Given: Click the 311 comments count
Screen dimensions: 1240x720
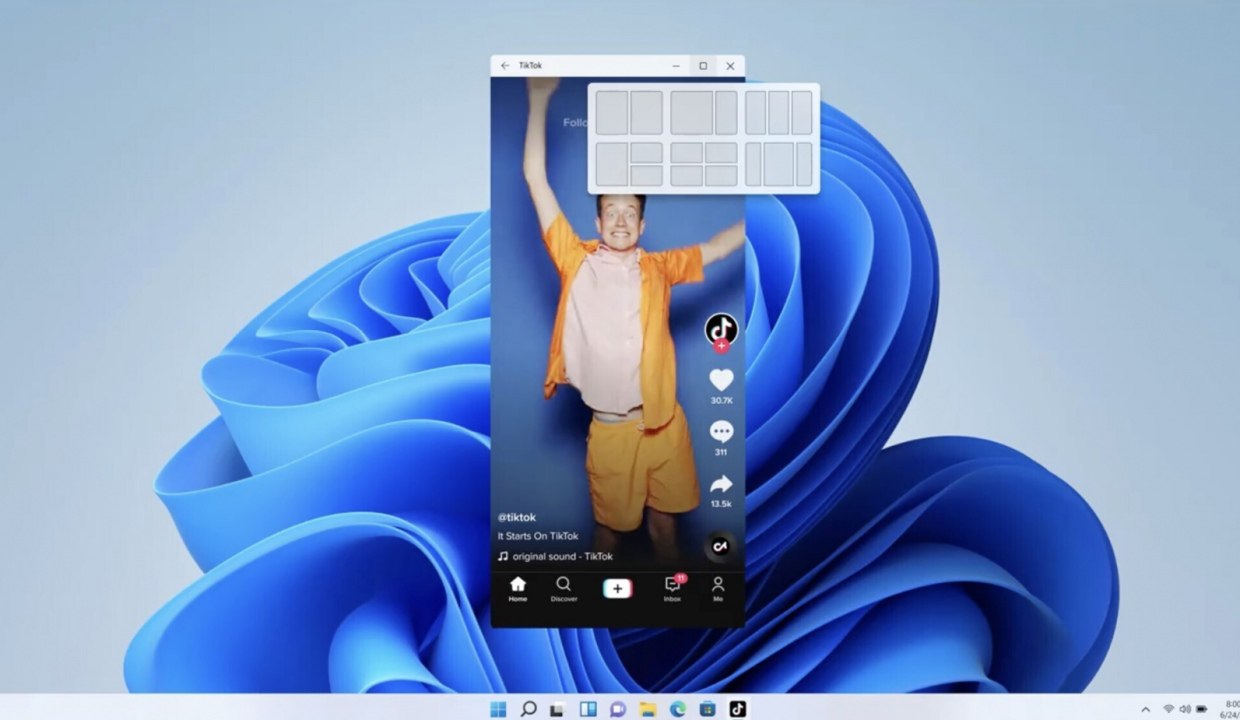Looking at the screenshot, I should 721,452.
